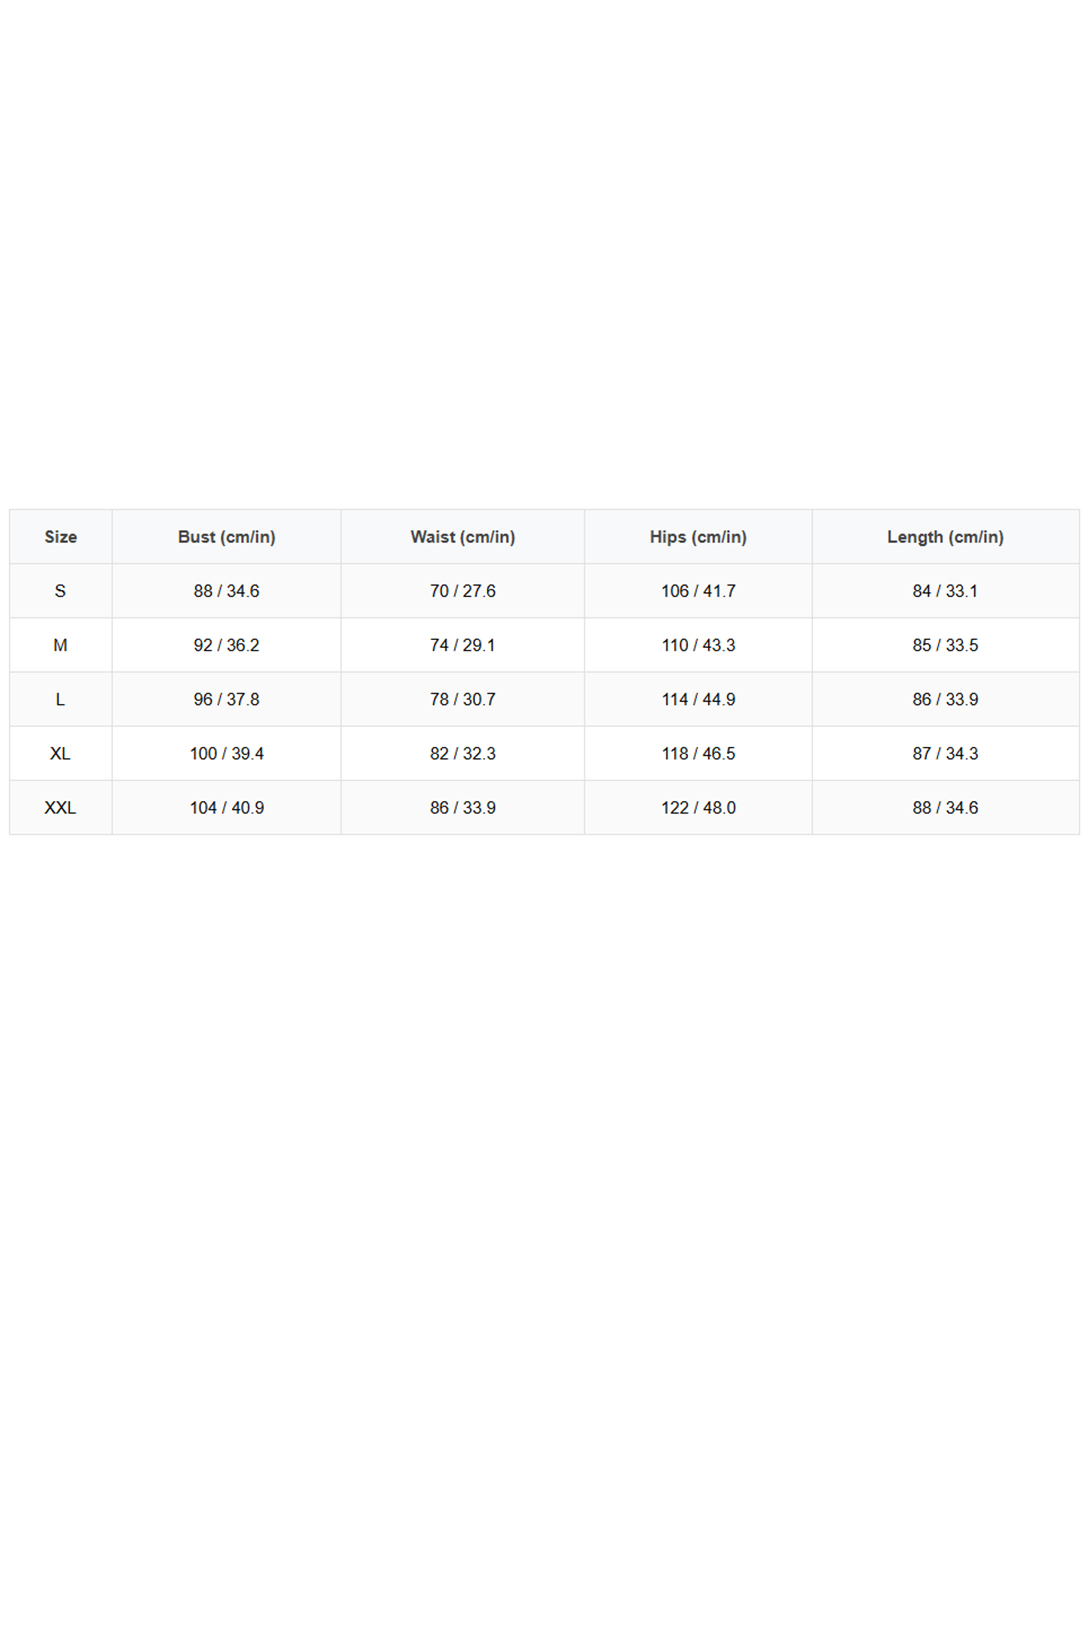Click the Size column header
Viewport: 1088px width, 1632px height.
60,537
